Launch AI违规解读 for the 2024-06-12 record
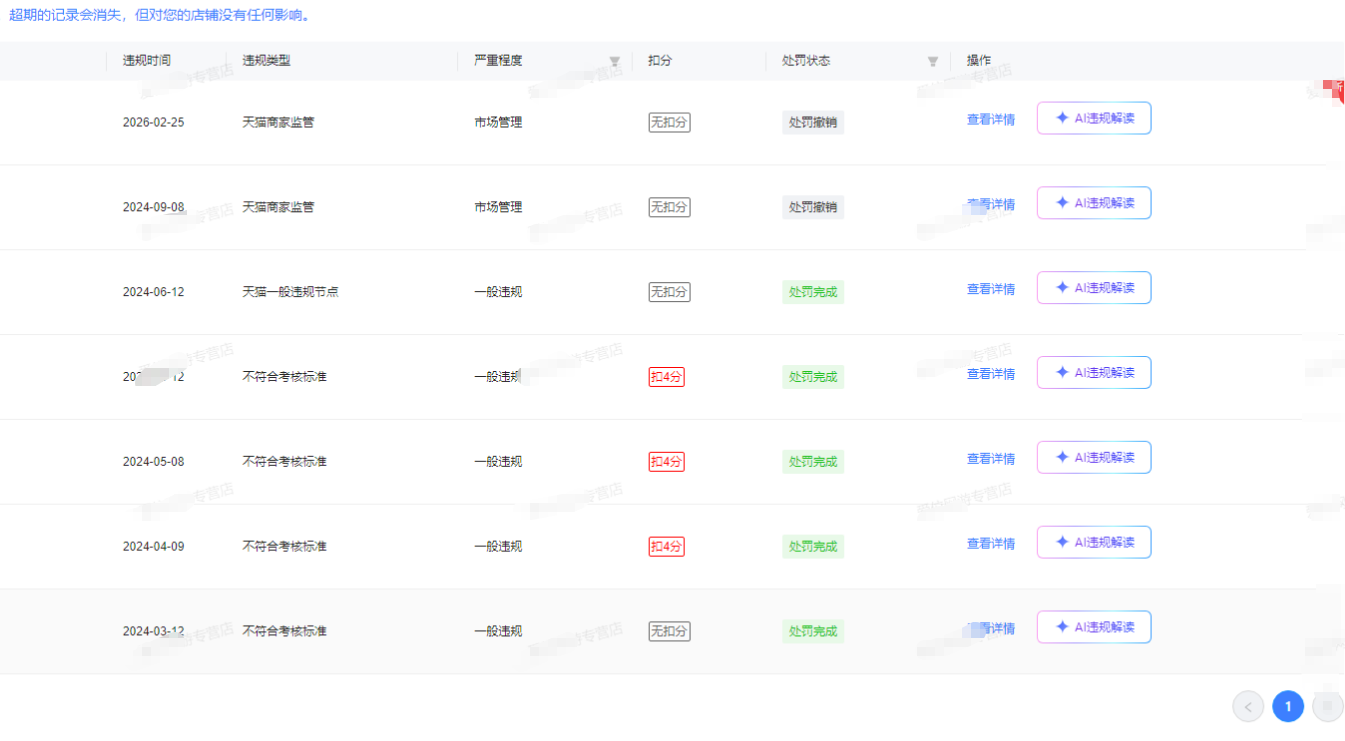 (1094, 288)
